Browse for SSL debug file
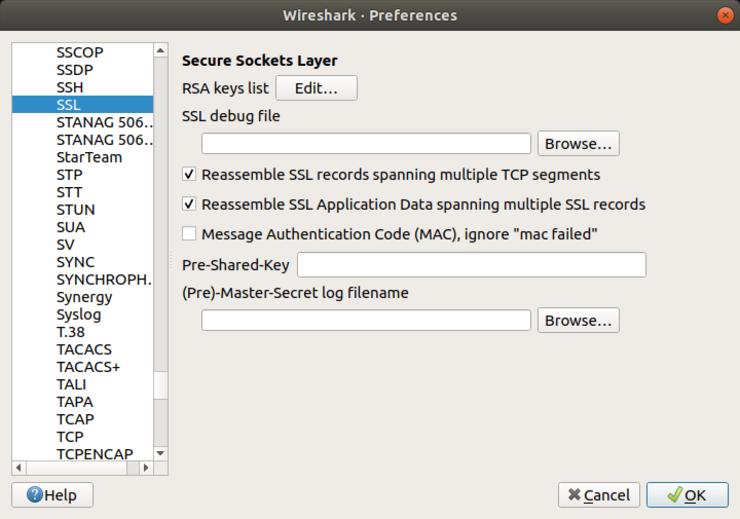740x519 pixels. tap(578, 144)
